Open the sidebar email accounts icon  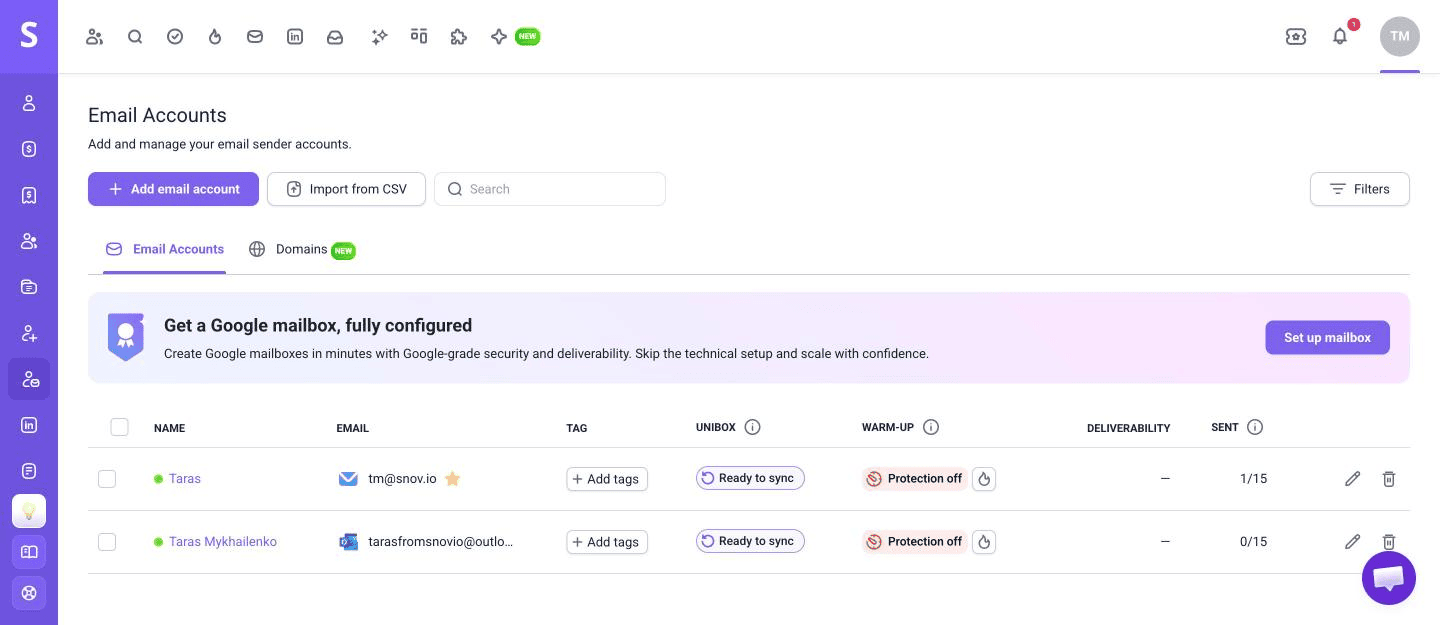click(29, 379)
